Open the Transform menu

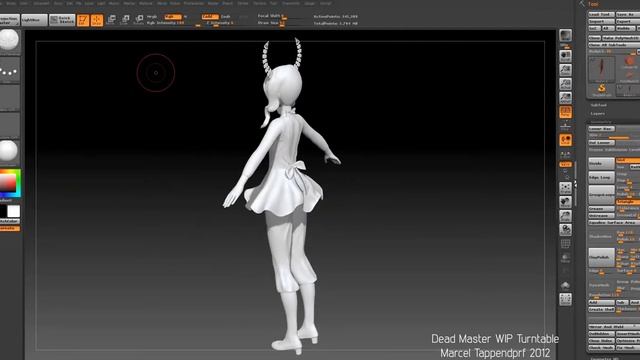pos(291,3)
